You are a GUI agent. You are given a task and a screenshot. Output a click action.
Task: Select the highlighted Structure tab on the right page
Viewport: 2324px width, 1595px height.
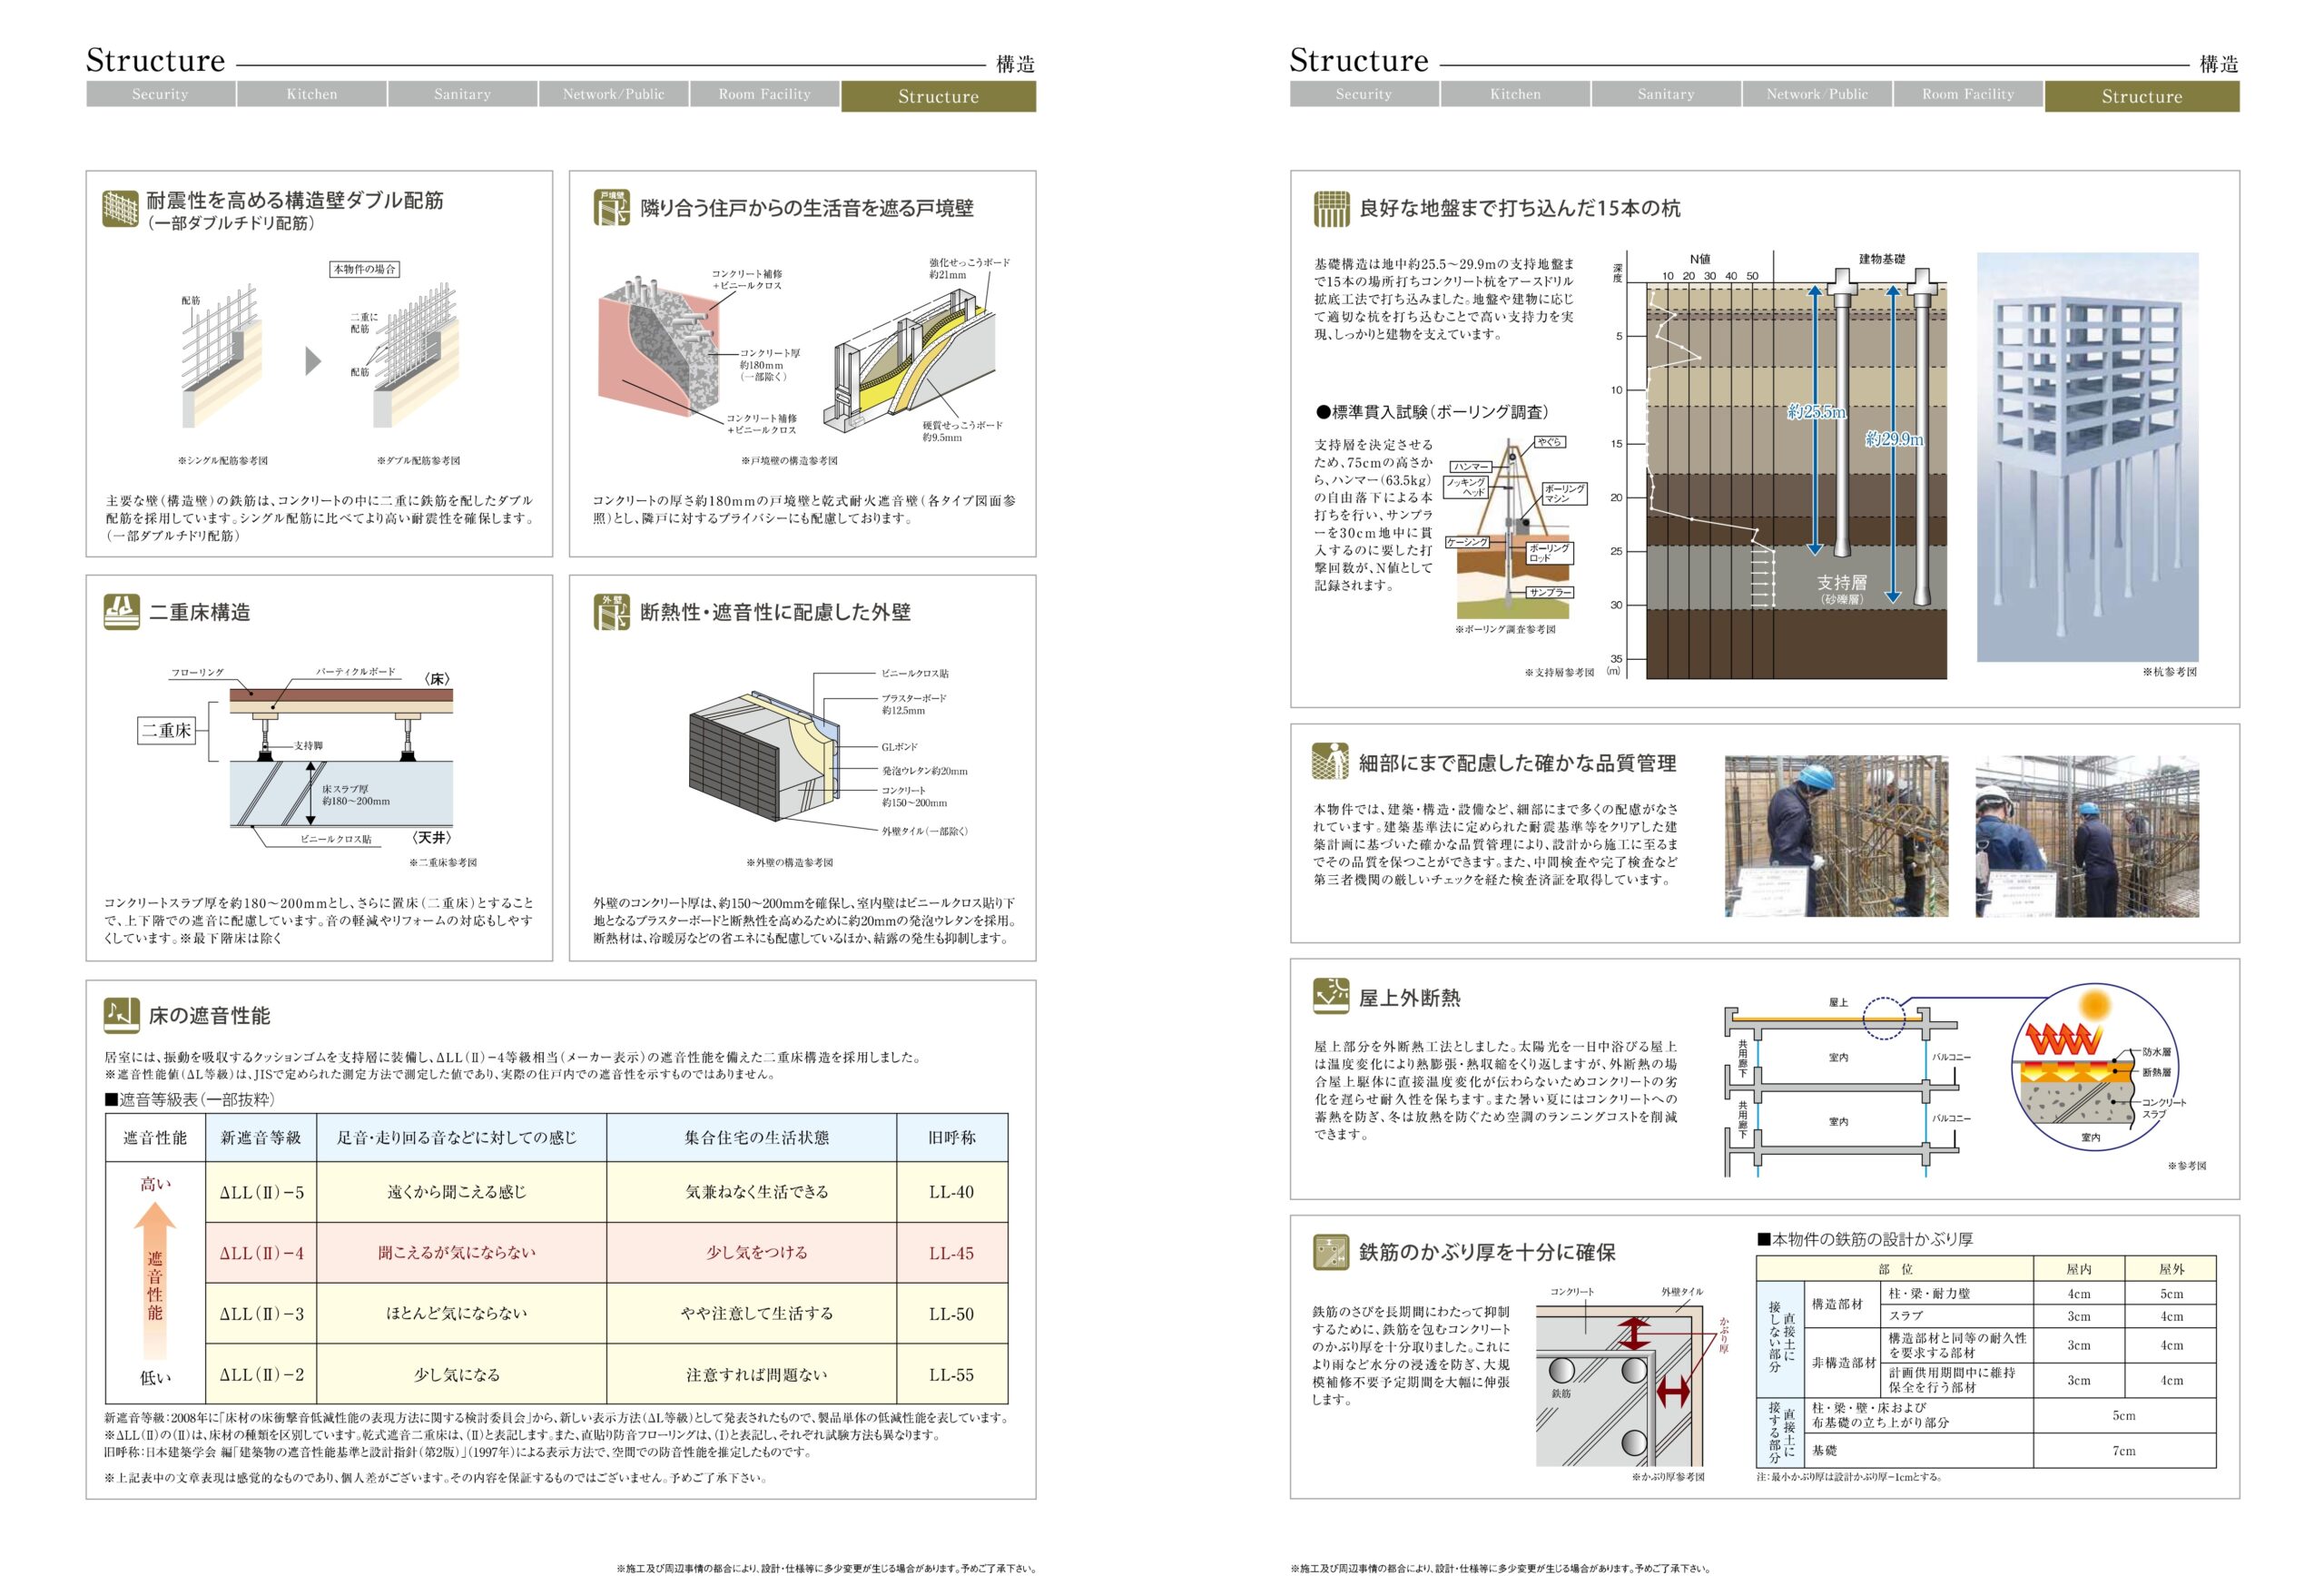click(2141, 96)
